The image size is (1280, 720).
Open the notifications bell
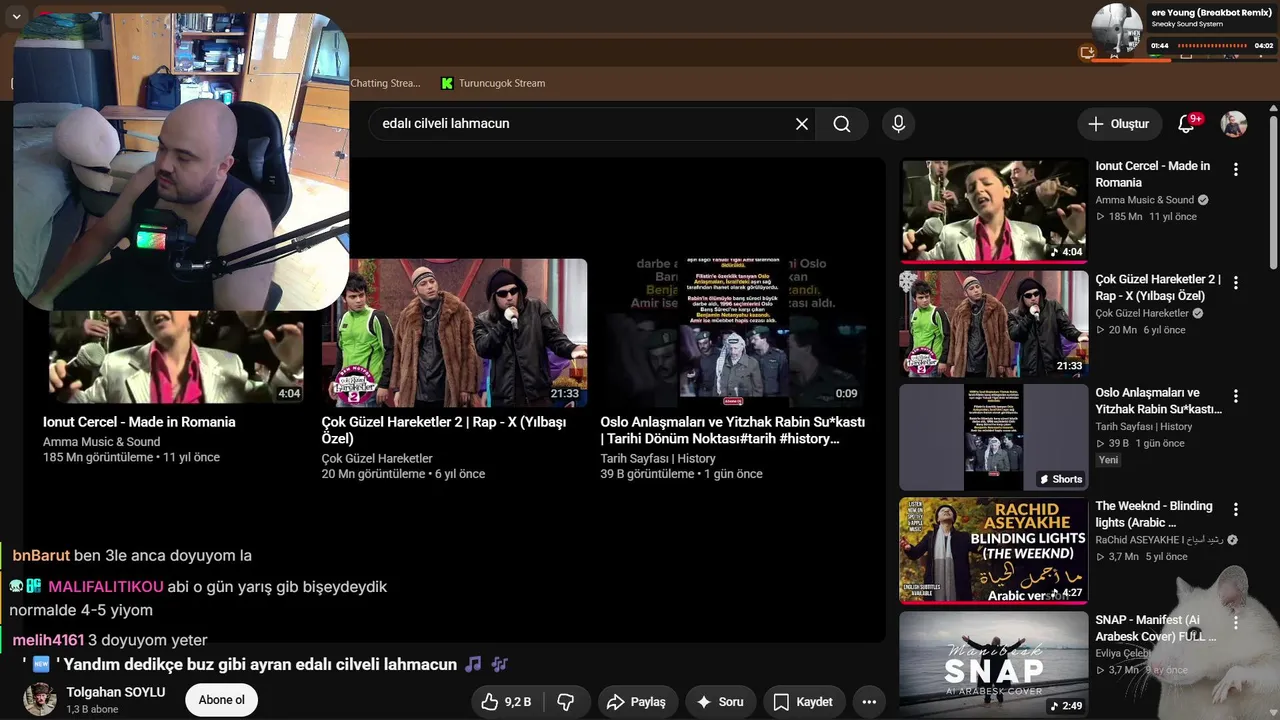coord(1187,124)
